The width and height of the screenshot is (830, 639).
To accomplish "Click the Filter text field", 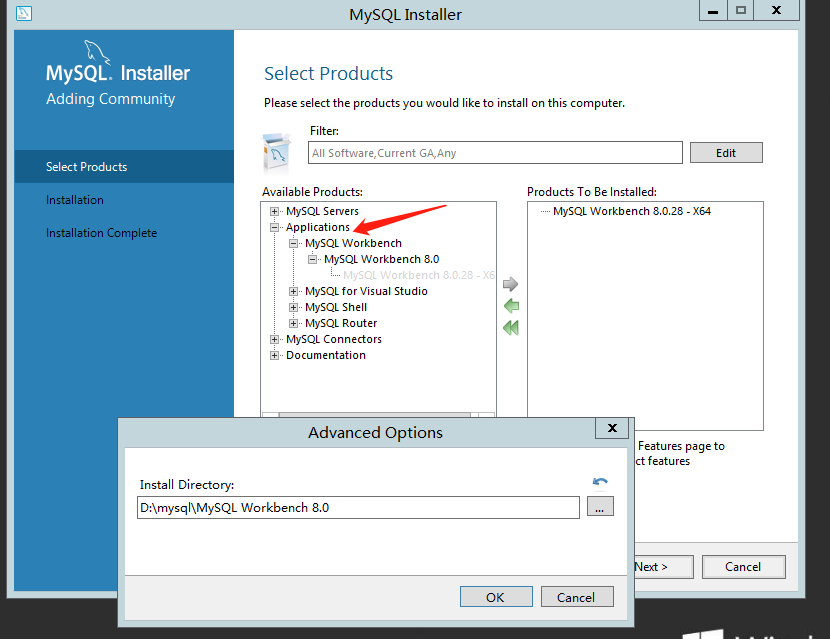I will click(x=495, y=153).
